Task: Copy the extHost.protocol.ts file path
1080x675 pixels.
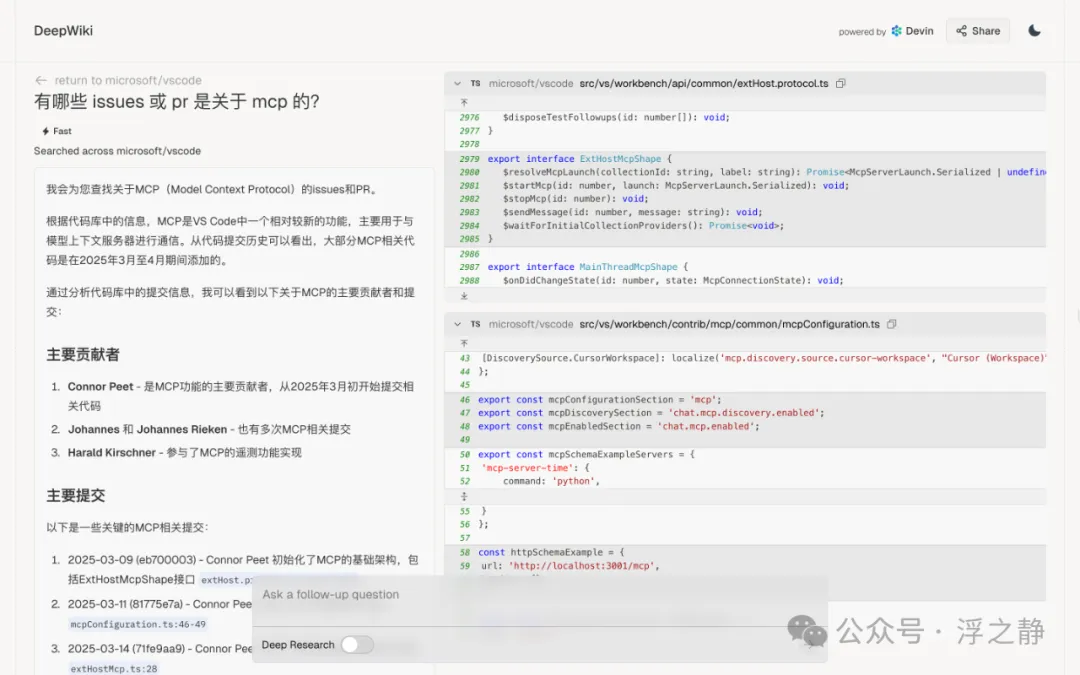Action: point(840,83)
